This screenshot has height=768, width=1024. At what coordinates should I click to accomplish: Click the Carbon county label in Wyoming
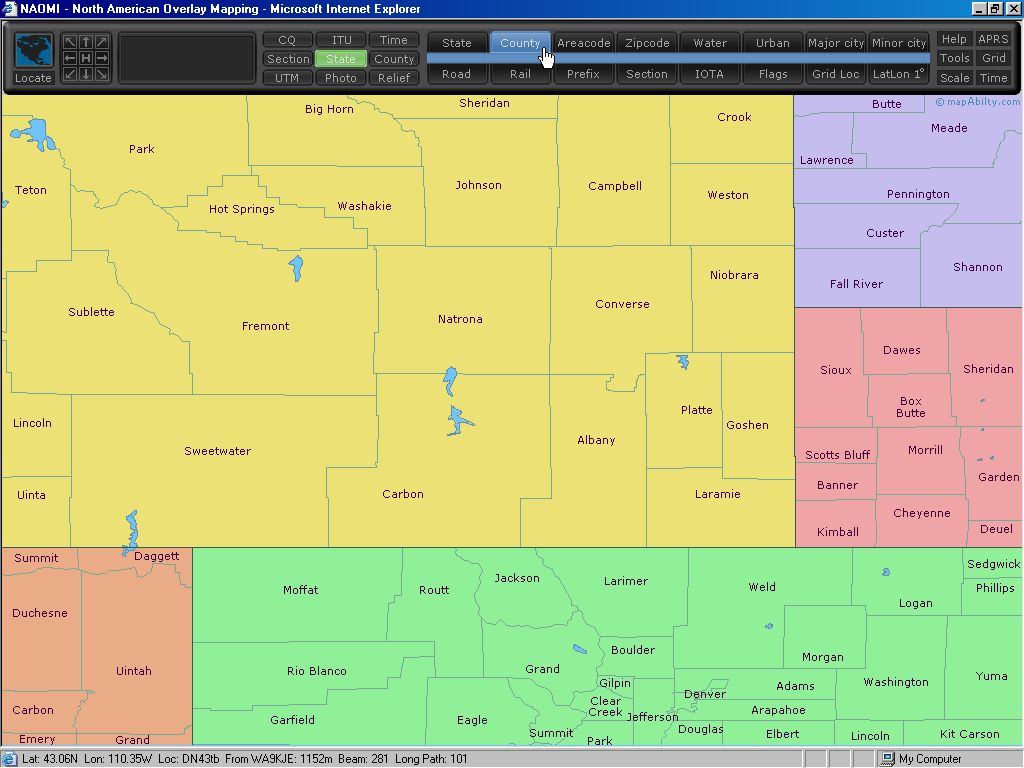click(403, 494)
